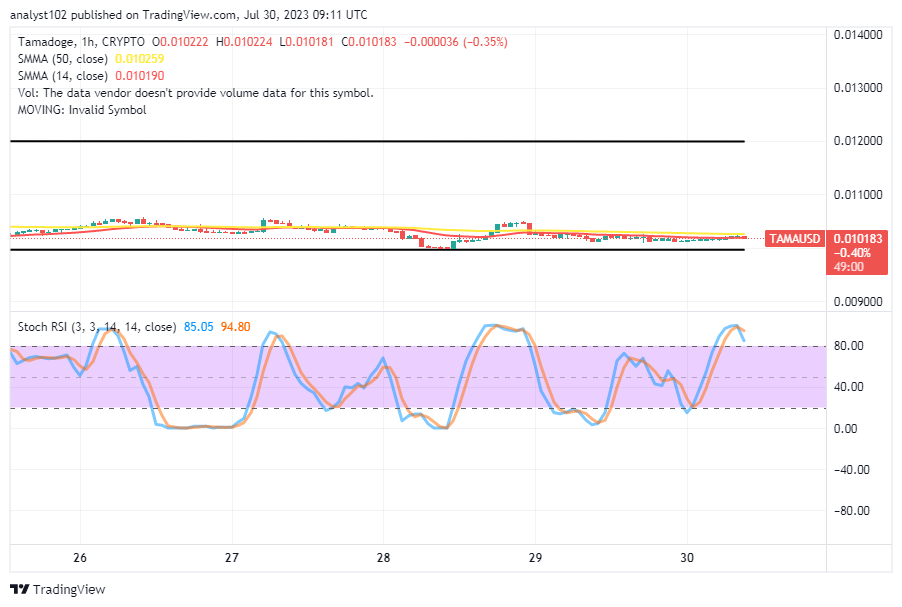Click the -80.00 Stoch RSI axis label
The width and height of the screenshot is (902, 607).
[851, 511]
